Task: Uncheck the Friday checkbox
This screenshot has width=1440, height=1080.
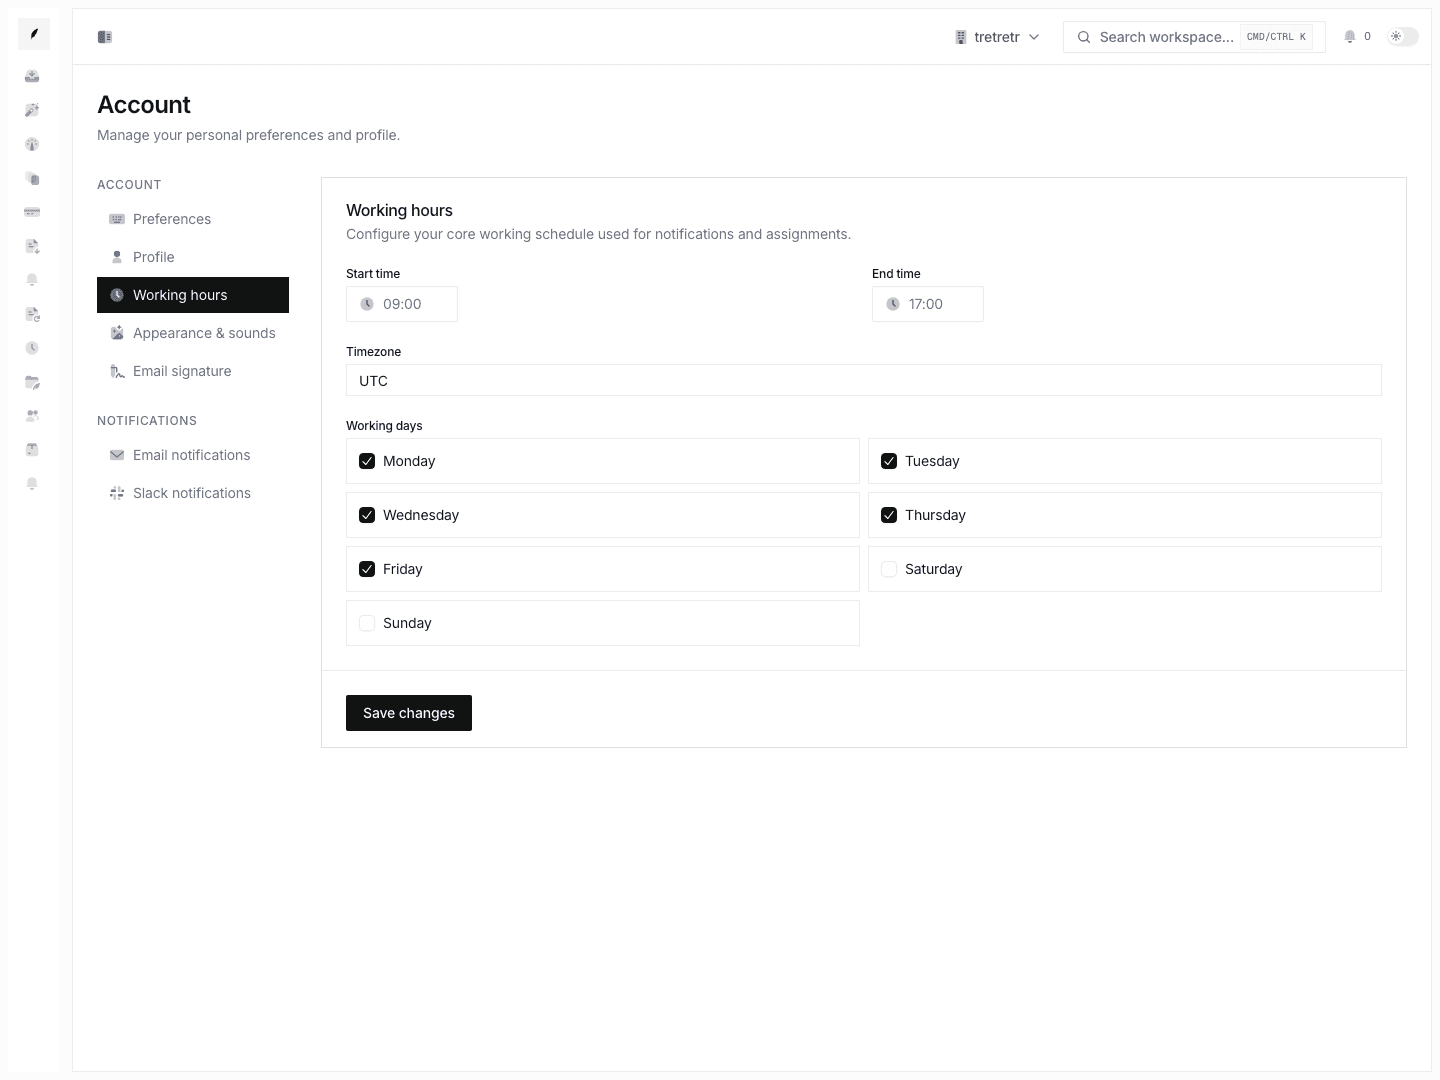Action: 367,569
